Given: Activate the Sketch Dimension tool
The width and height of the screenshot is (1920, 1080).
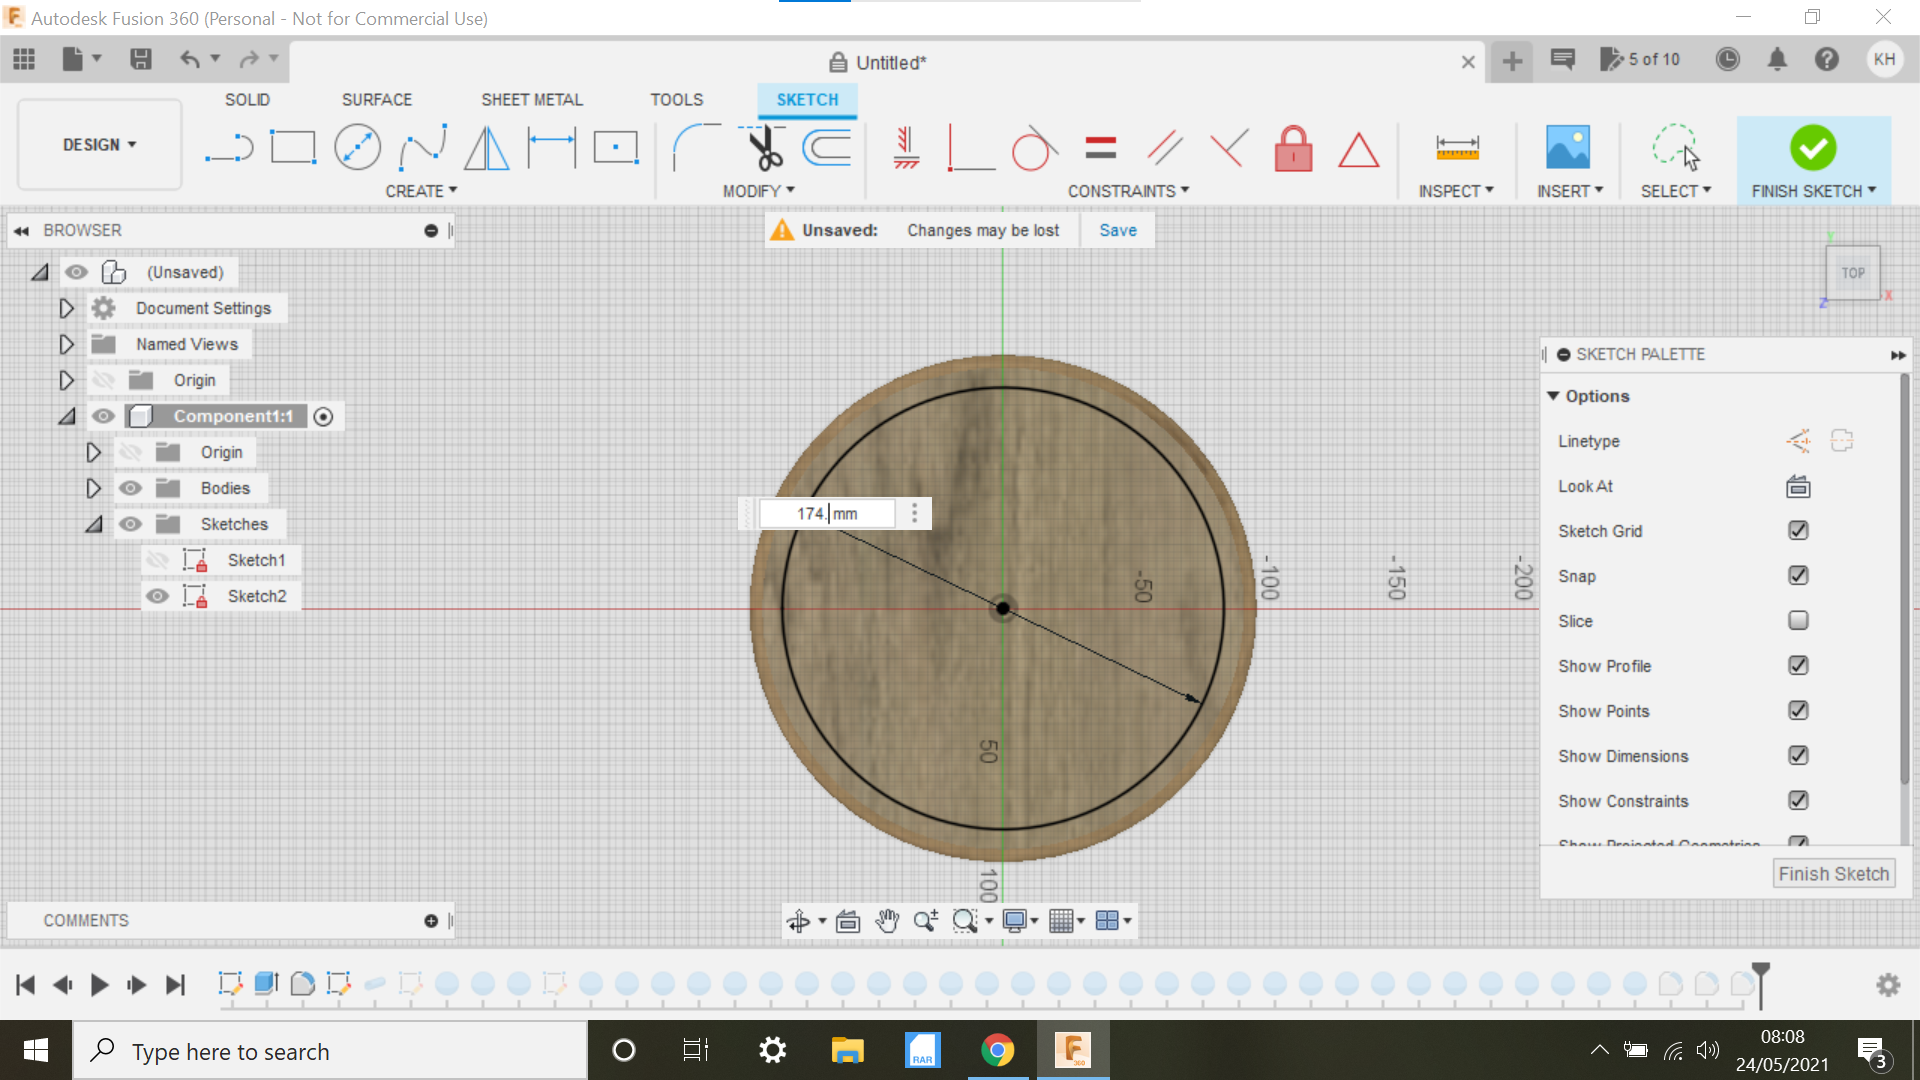Looking at the screenshot, I should pos(551,146).
